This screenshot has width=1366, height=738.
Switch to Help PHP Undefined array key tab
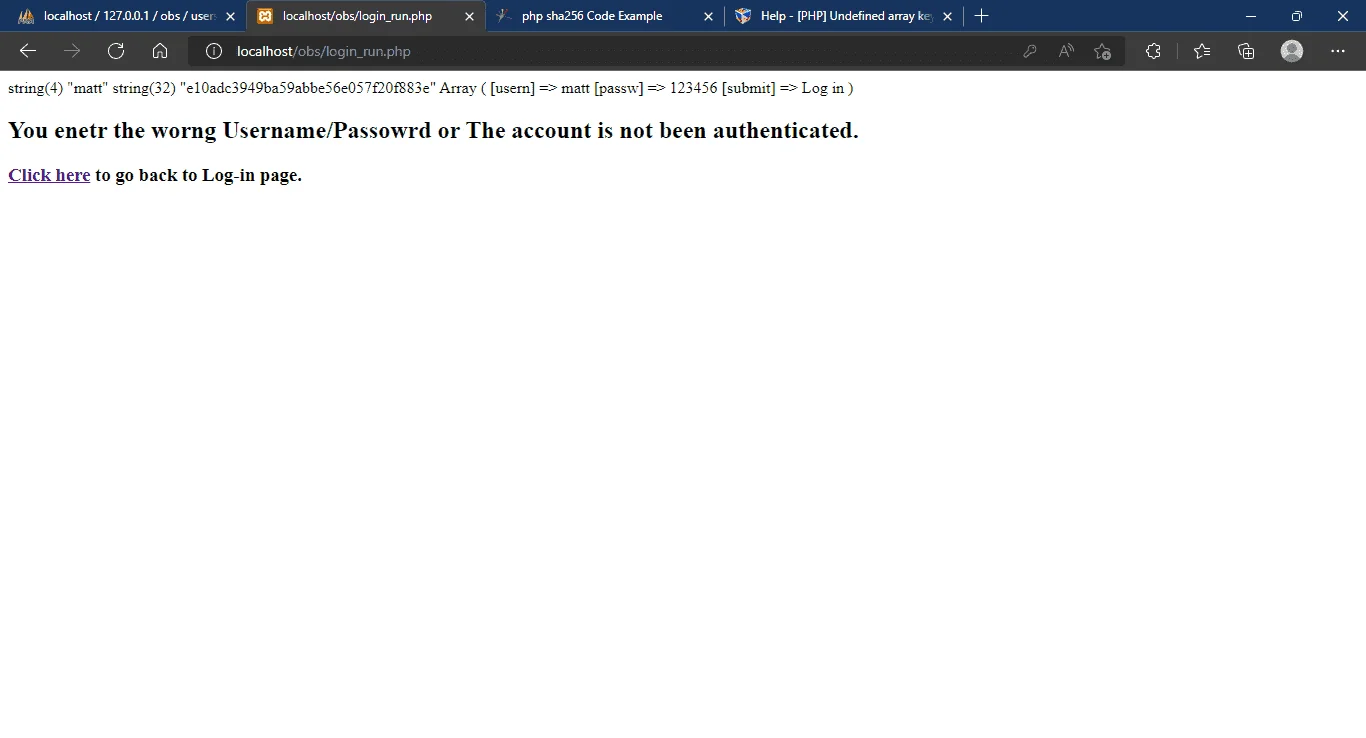844,16
